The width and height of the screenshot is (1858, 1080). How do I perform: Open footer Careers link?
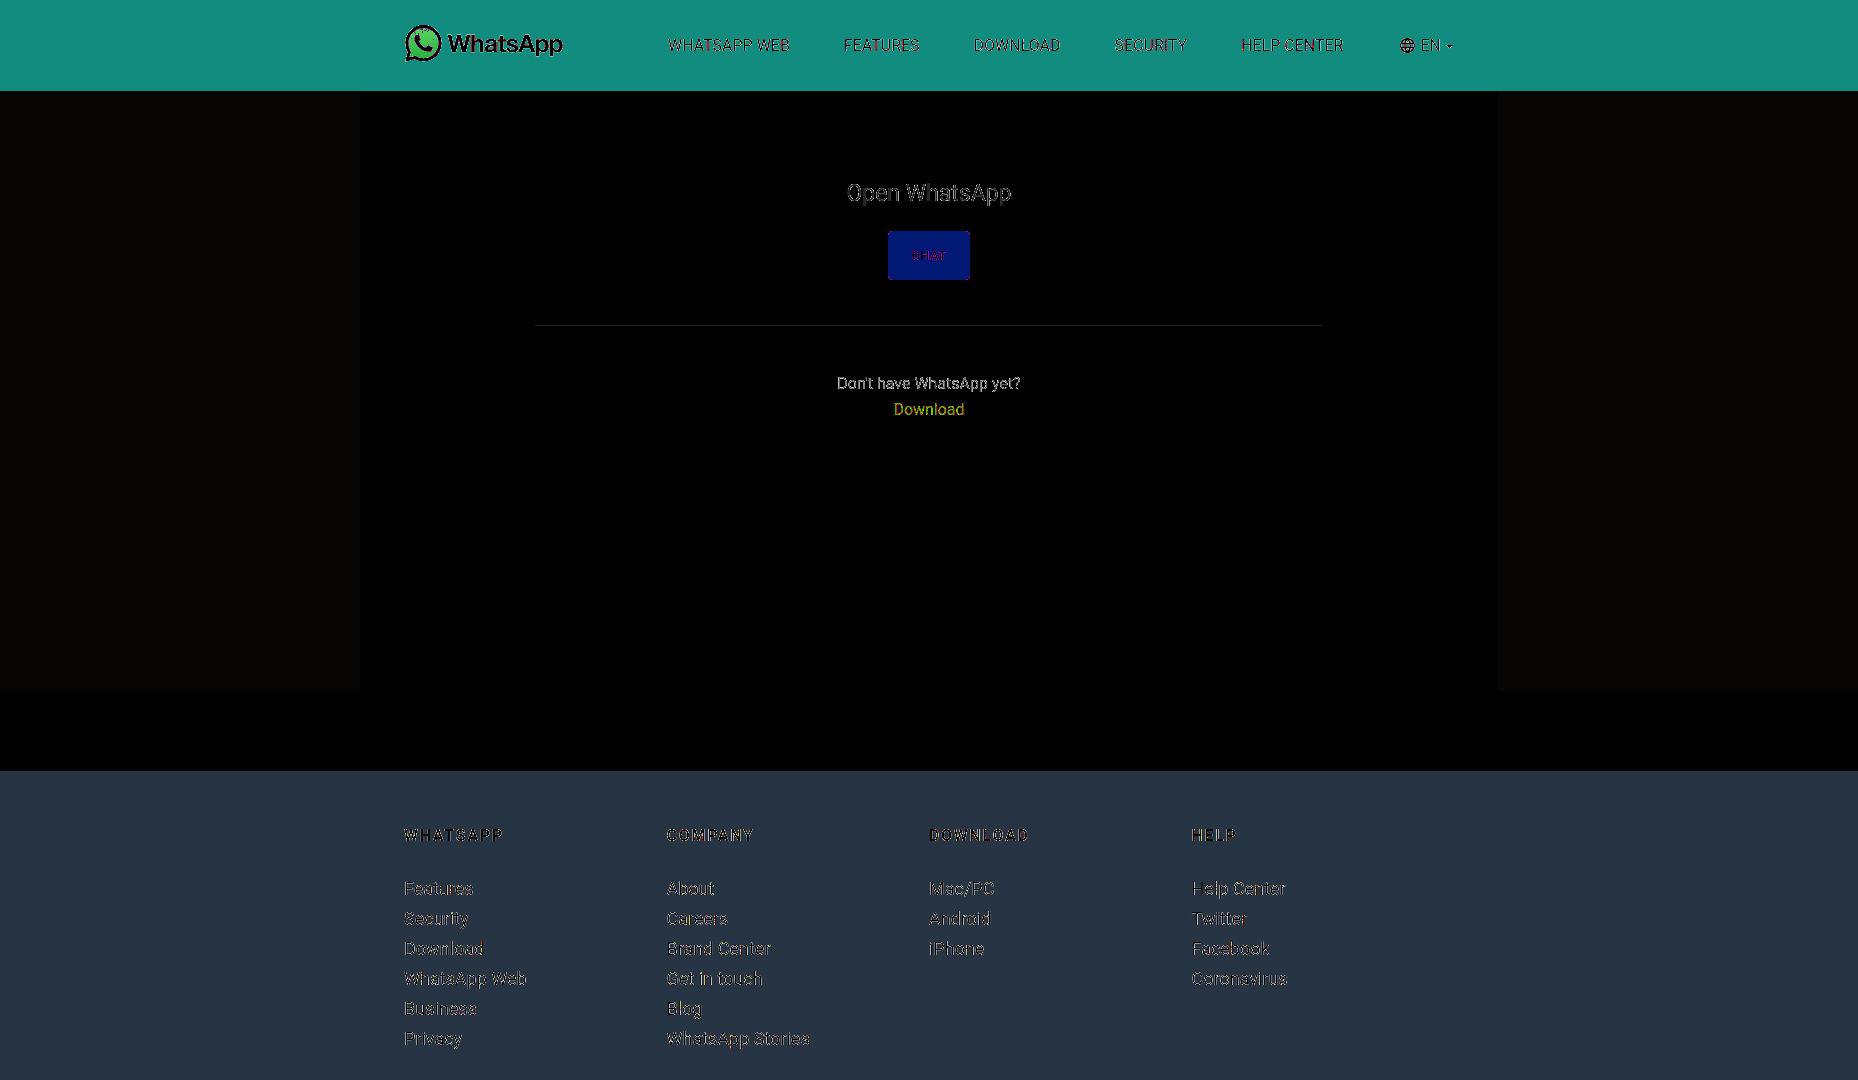point(697,918)
